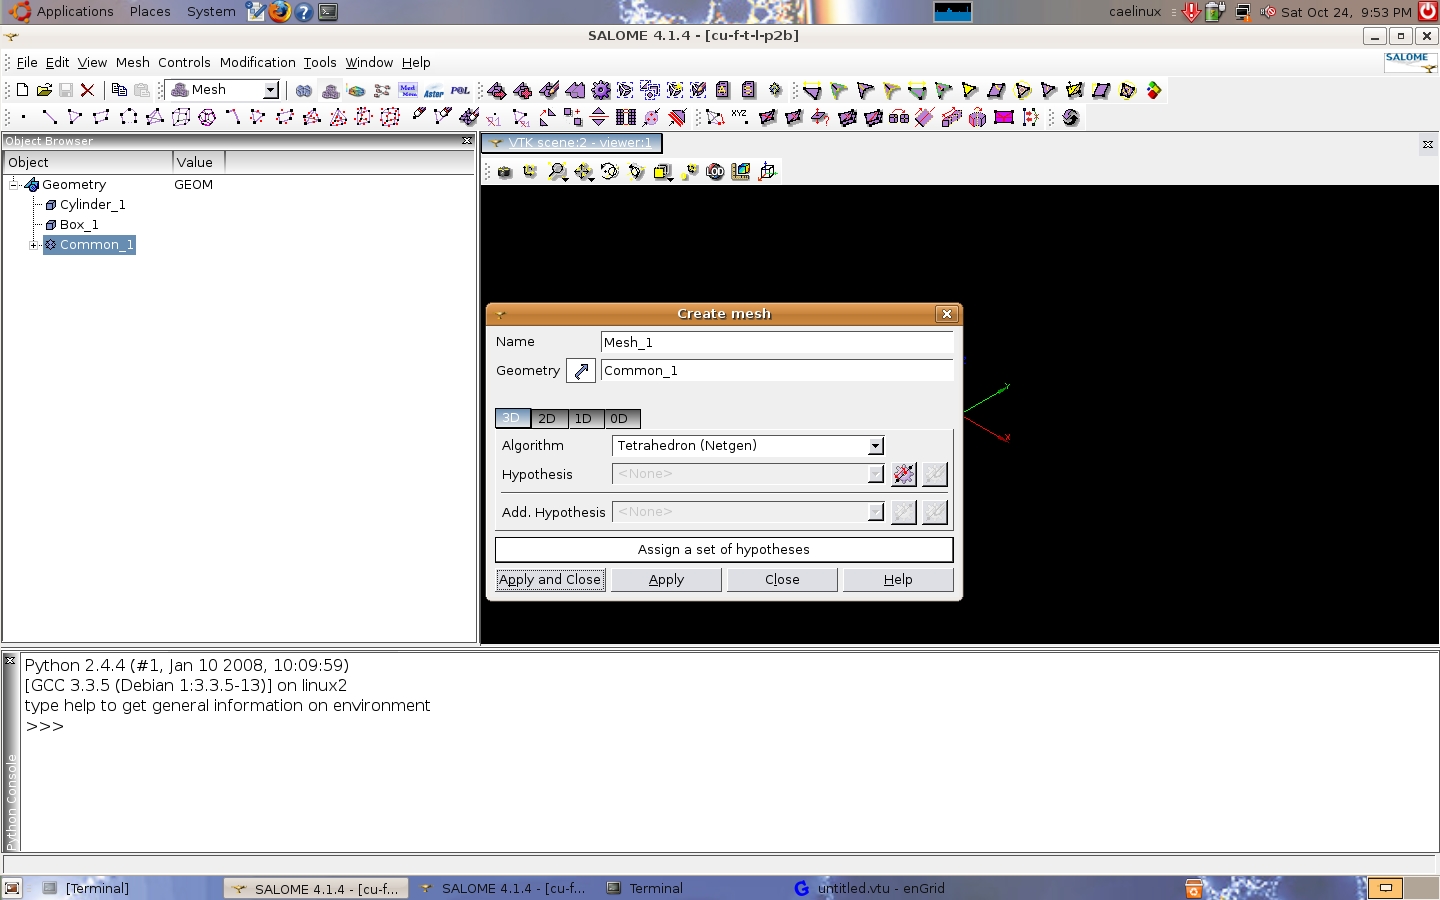Click the Compute mesh gear icon
Image resolution: width=1440 pixels, height=900 pixels.
[x=601, y=90]
